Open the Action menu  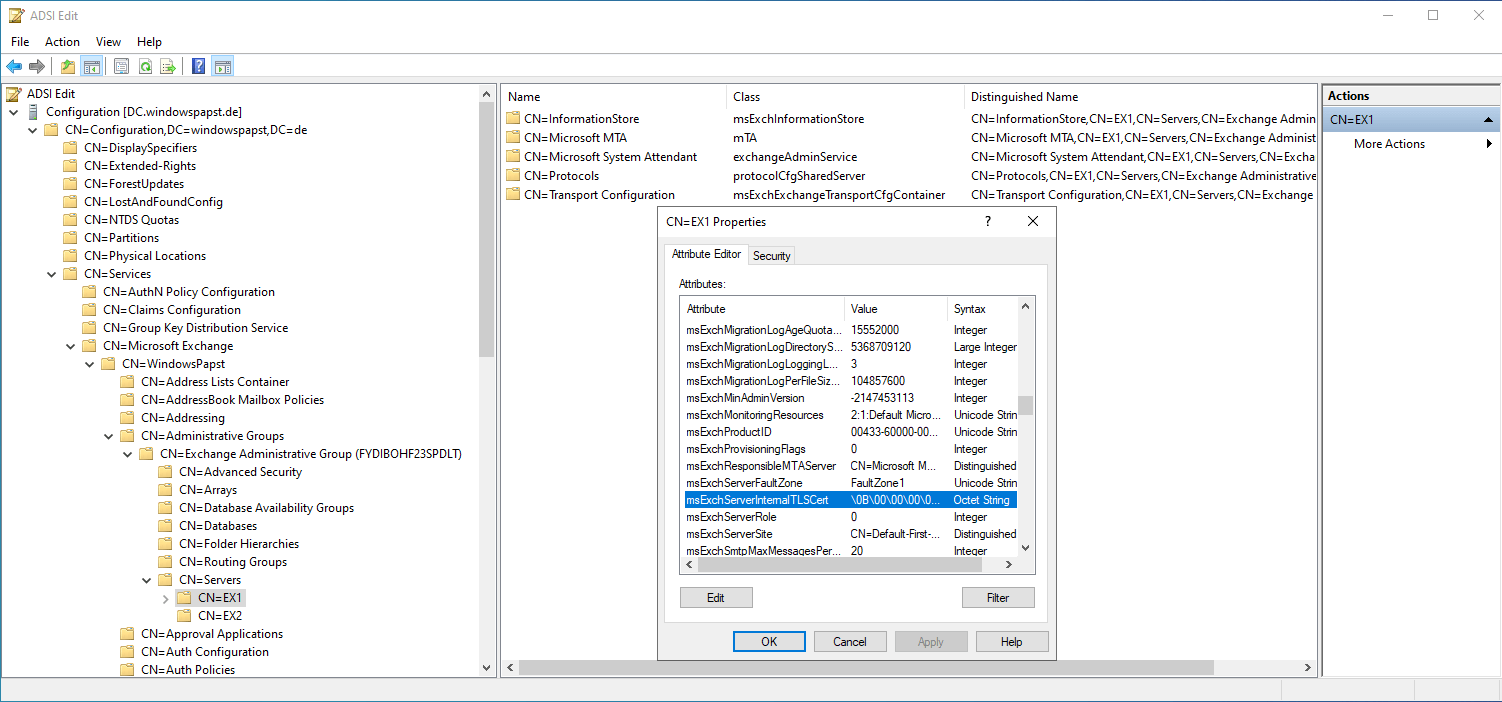(62, 42)
